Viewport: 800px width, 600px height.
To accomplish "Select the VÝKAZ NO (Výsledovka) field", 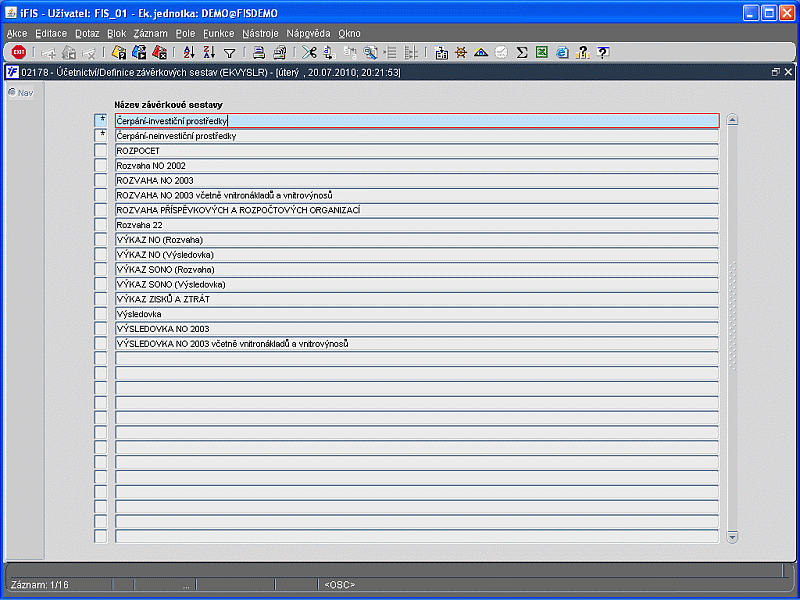I will pos(417,254).
